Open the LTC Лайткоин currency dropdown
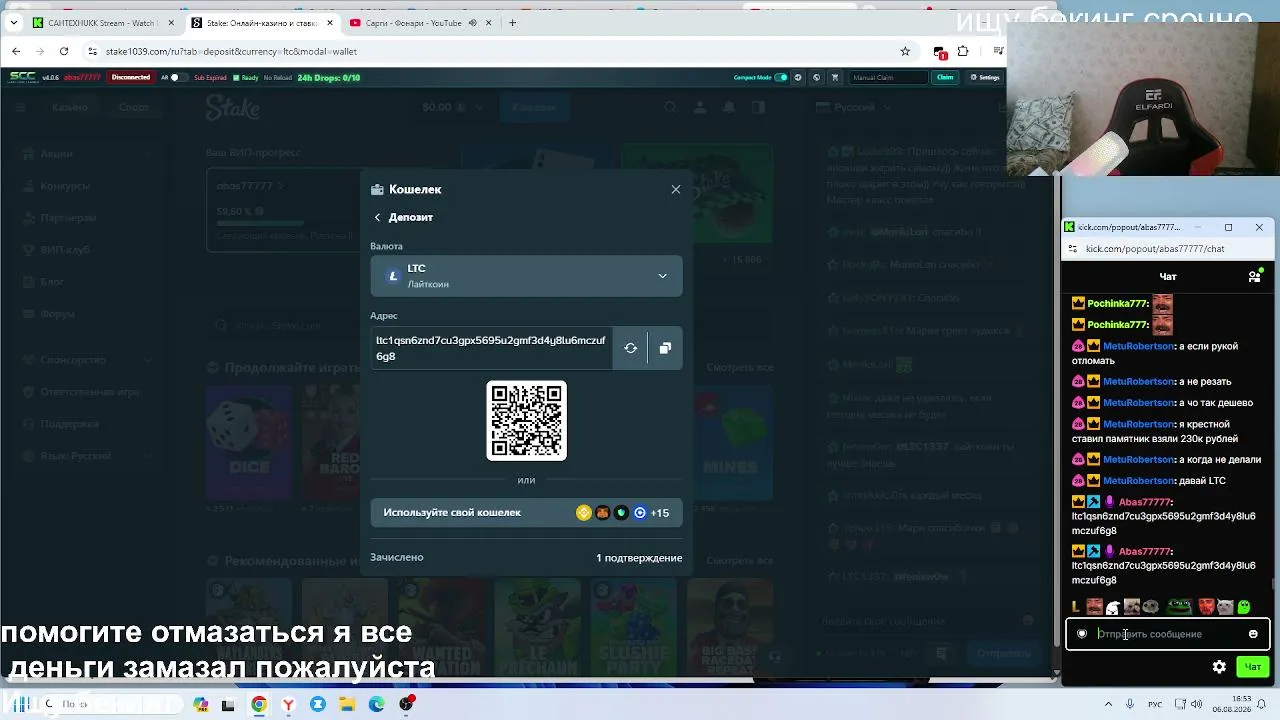 click(526, 276)
